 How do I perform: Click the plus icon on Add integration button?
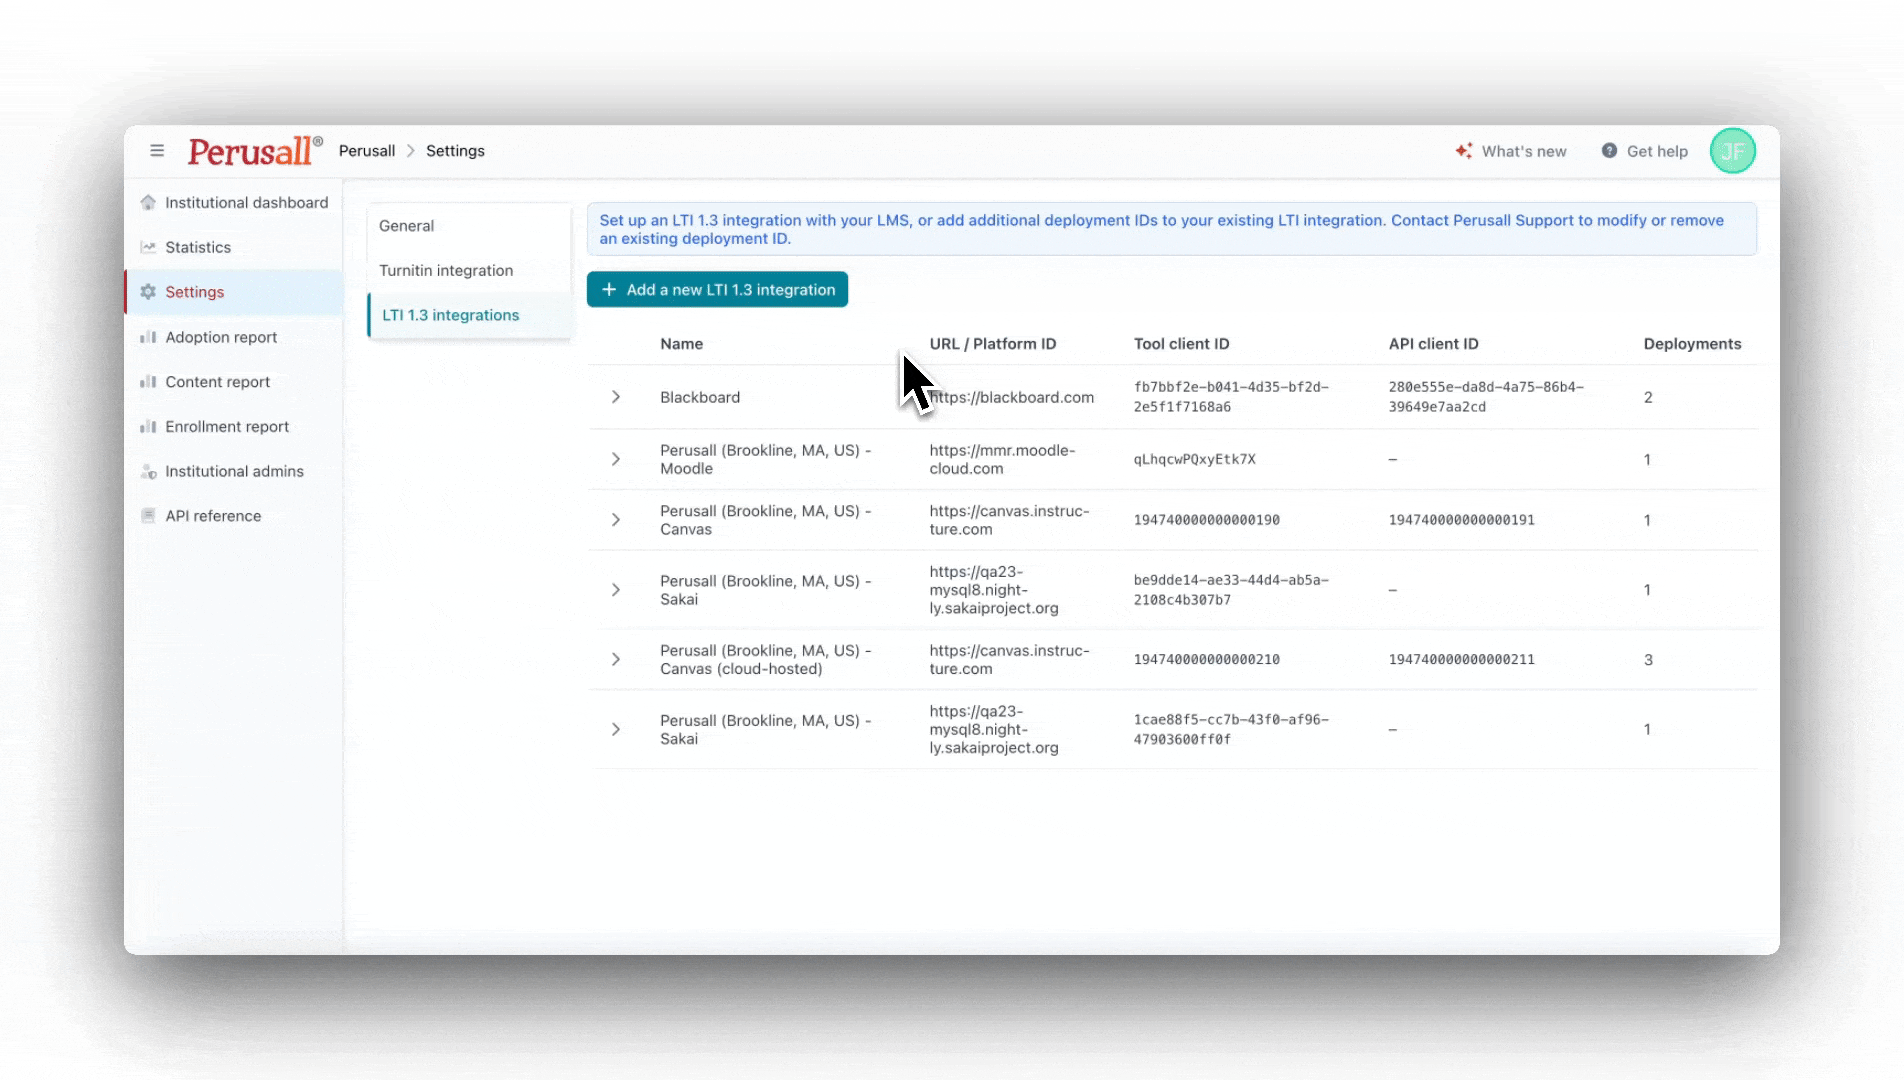pyautogui.click(x=609, y=290)
